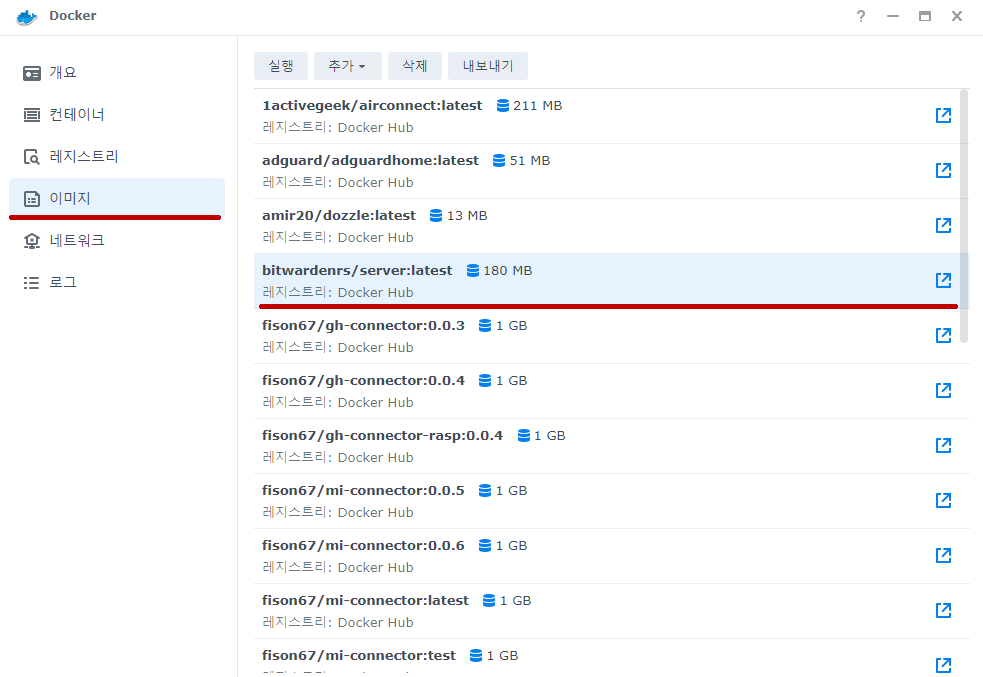Open link icon for fison67/mi-connector:test

944,665
